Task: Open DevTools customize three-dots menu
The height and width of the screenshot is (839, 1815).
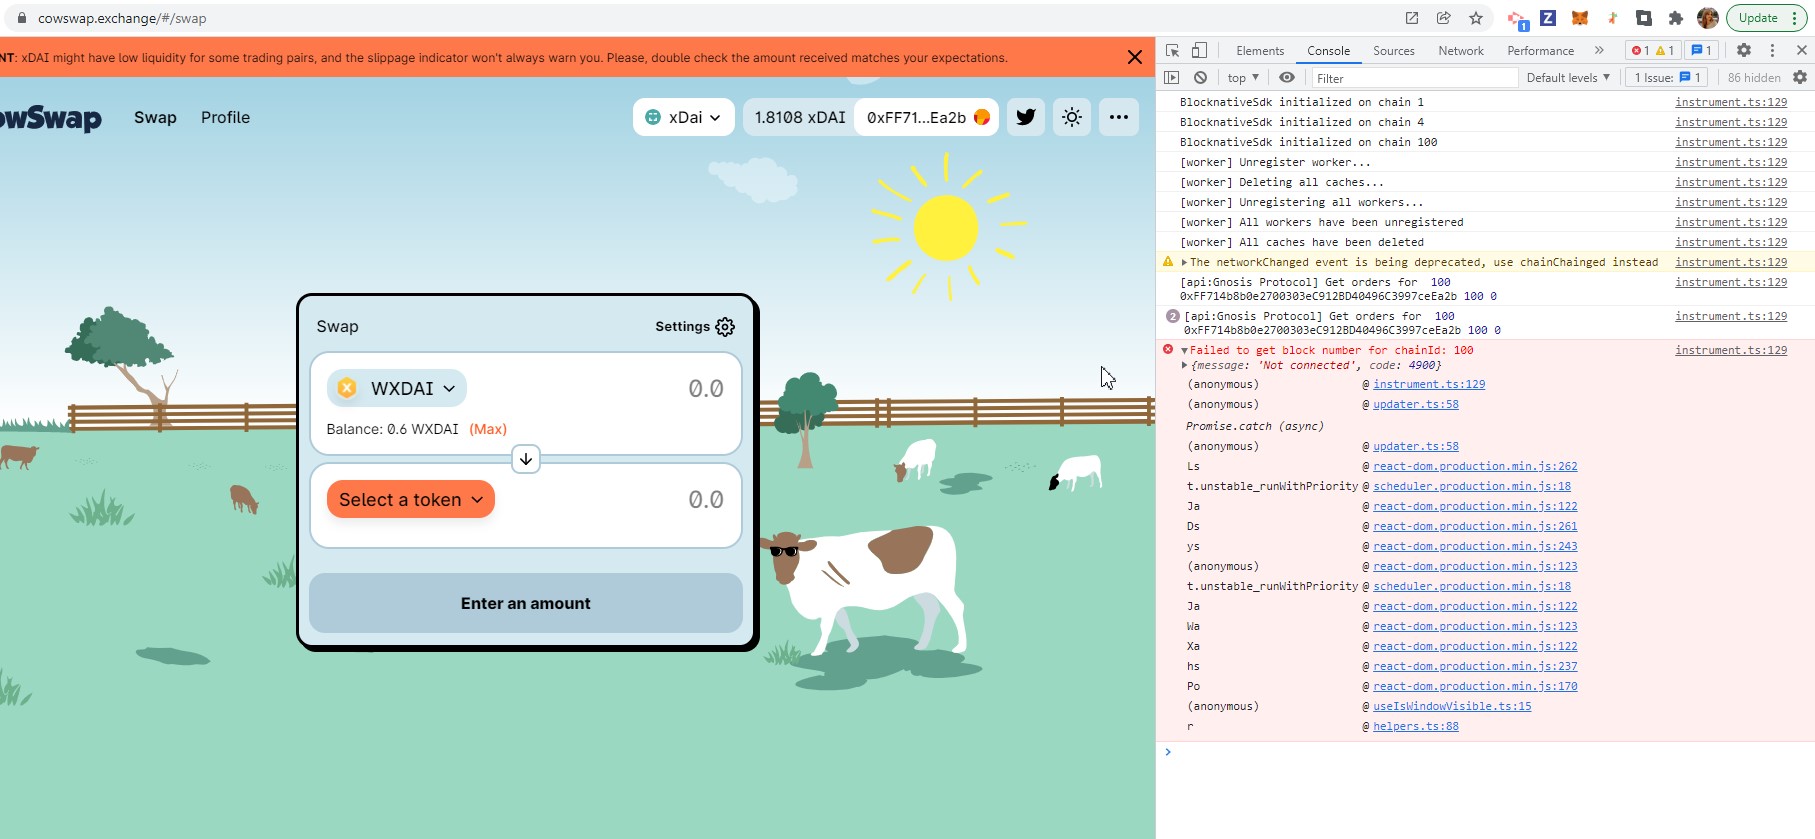Action: (x=1772, y=50)
